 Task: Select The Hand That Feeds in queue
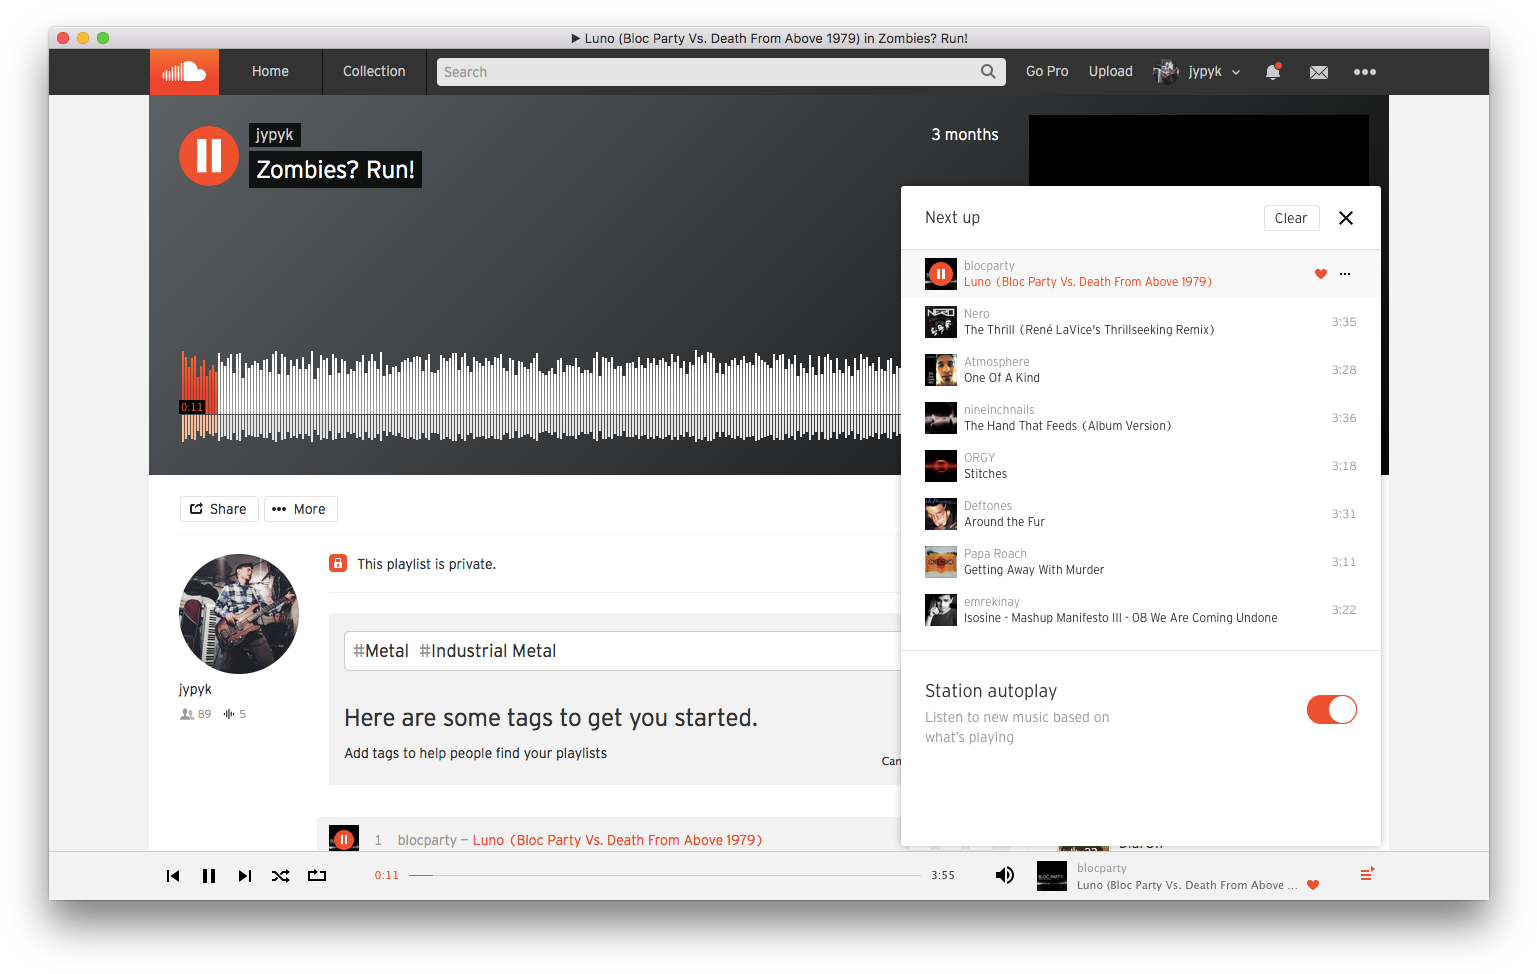(1068, 426)
